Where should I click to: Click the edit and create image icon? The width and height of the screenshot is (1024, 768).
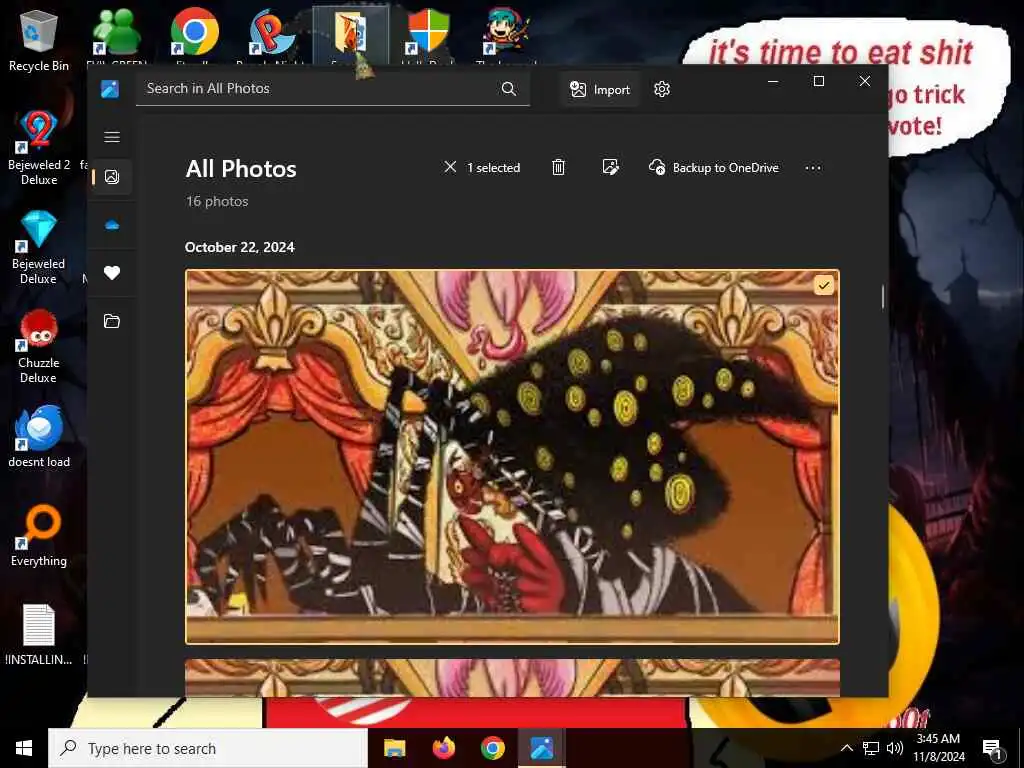tap(610, 167)
